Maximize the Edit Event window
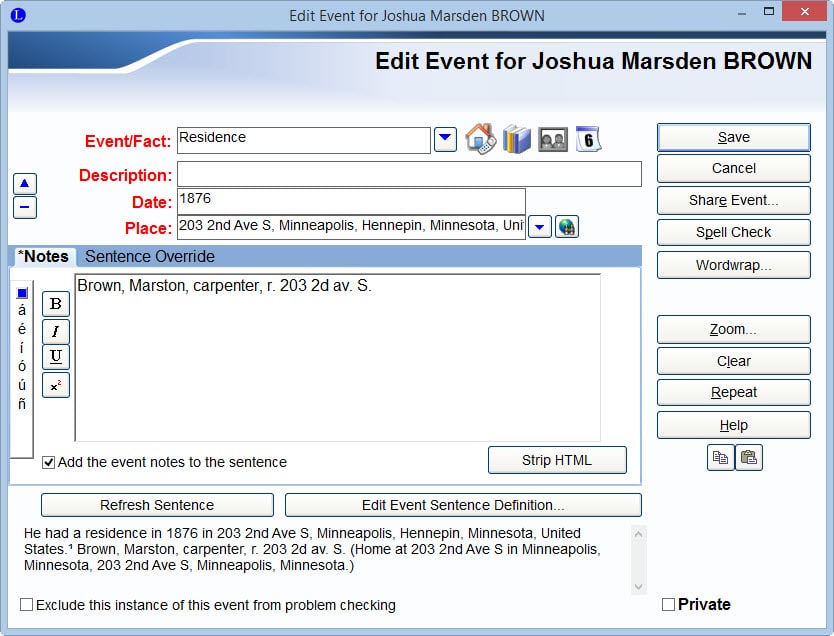The image size is (834, 636). click(x=769, y=12)
